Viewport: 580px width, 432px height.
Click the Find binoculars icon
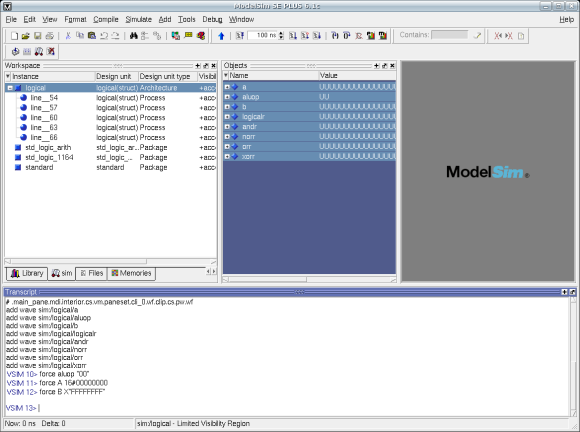coord(133,36)
